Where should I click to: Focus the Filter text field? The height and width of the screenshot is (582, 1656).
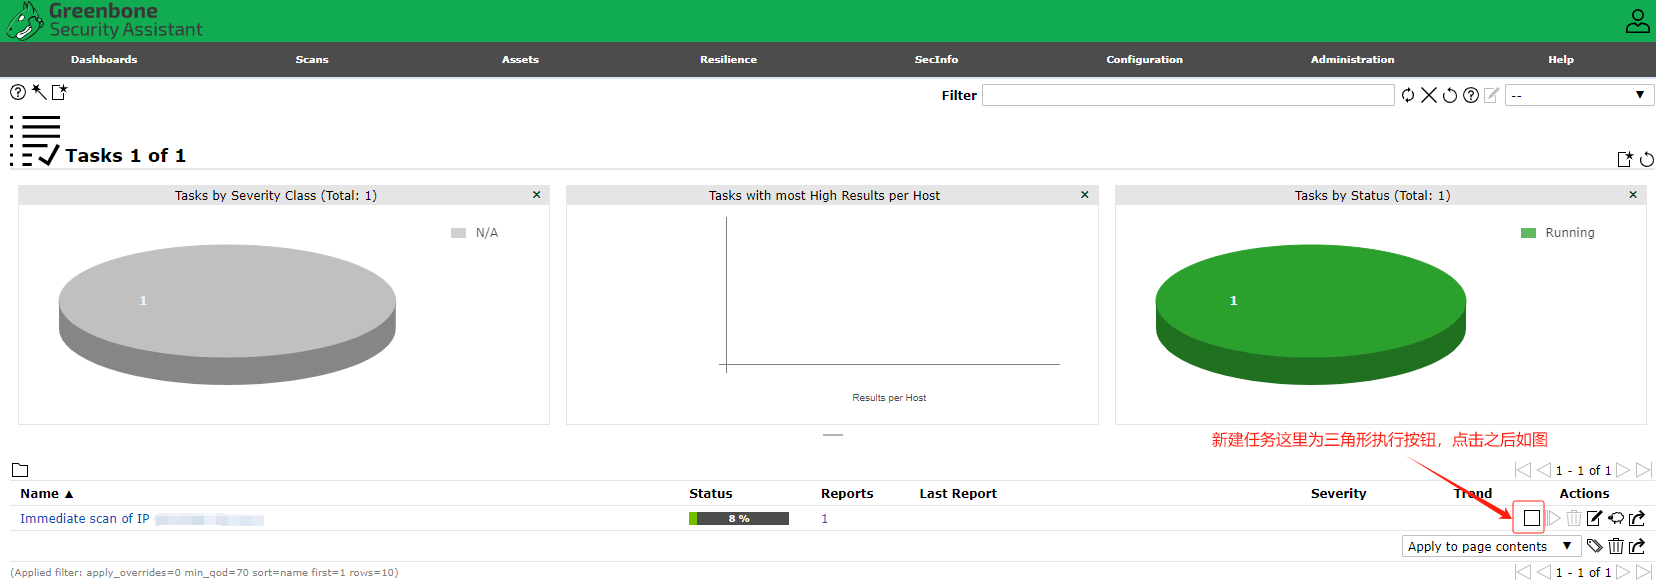pyautogui.click(x=1188, y=95)
